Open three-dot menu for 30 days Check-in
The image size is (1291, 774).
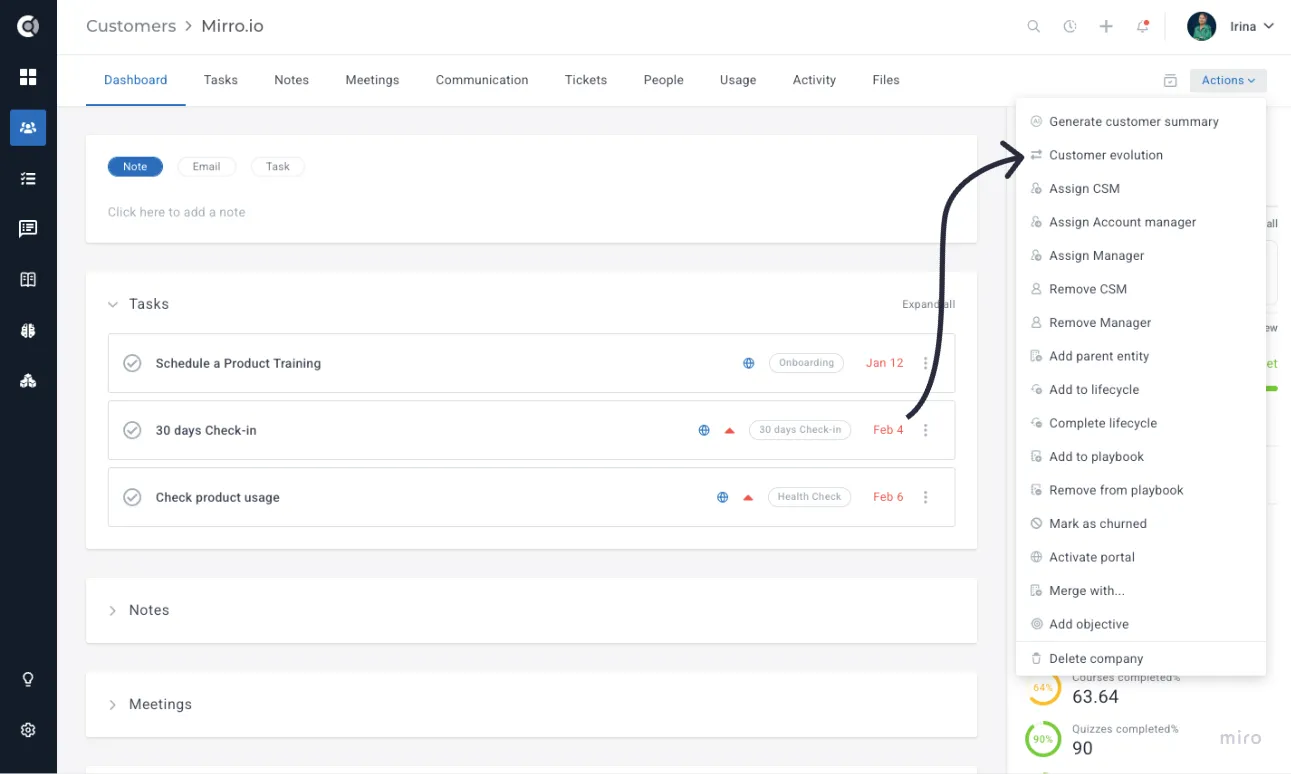926,430
